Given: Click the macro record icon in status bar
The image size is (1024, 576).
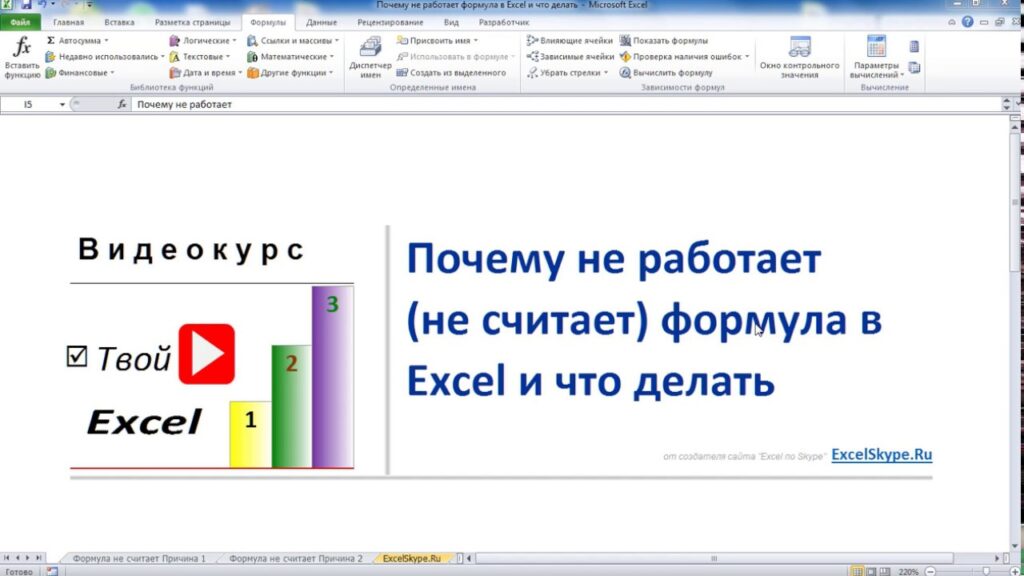Looking at the screenshot, I should click(x=52, y=571).
